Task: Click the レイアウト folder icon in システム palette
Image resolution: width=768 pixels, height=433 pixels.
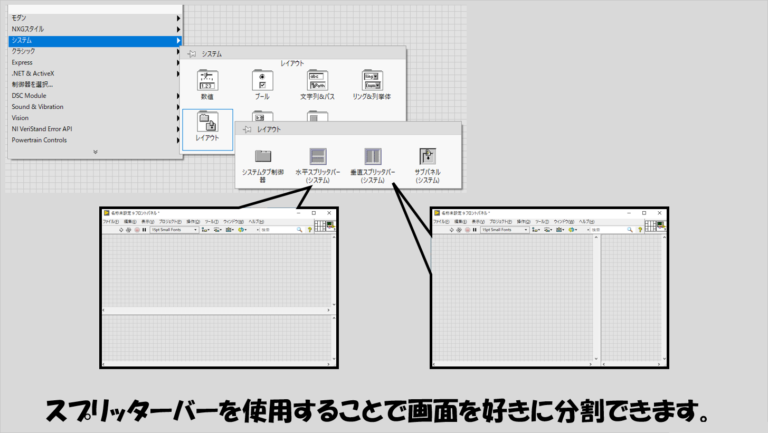Action: [208, 124]
